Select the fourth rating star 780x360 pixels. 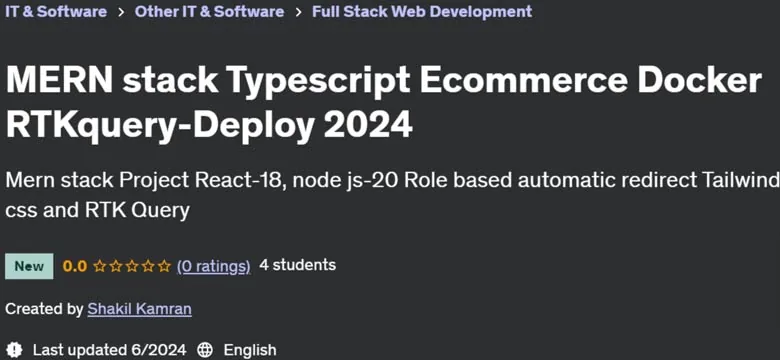coord(148,267)
